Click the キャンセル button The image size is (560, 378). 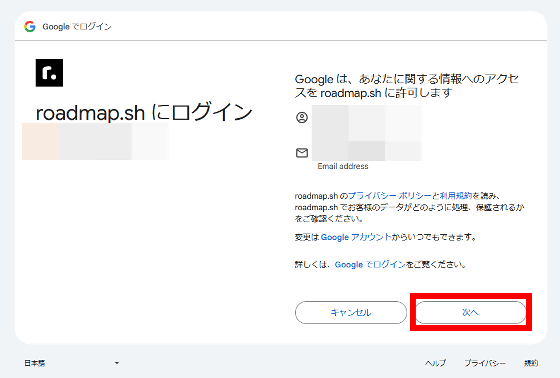point(351,312)
